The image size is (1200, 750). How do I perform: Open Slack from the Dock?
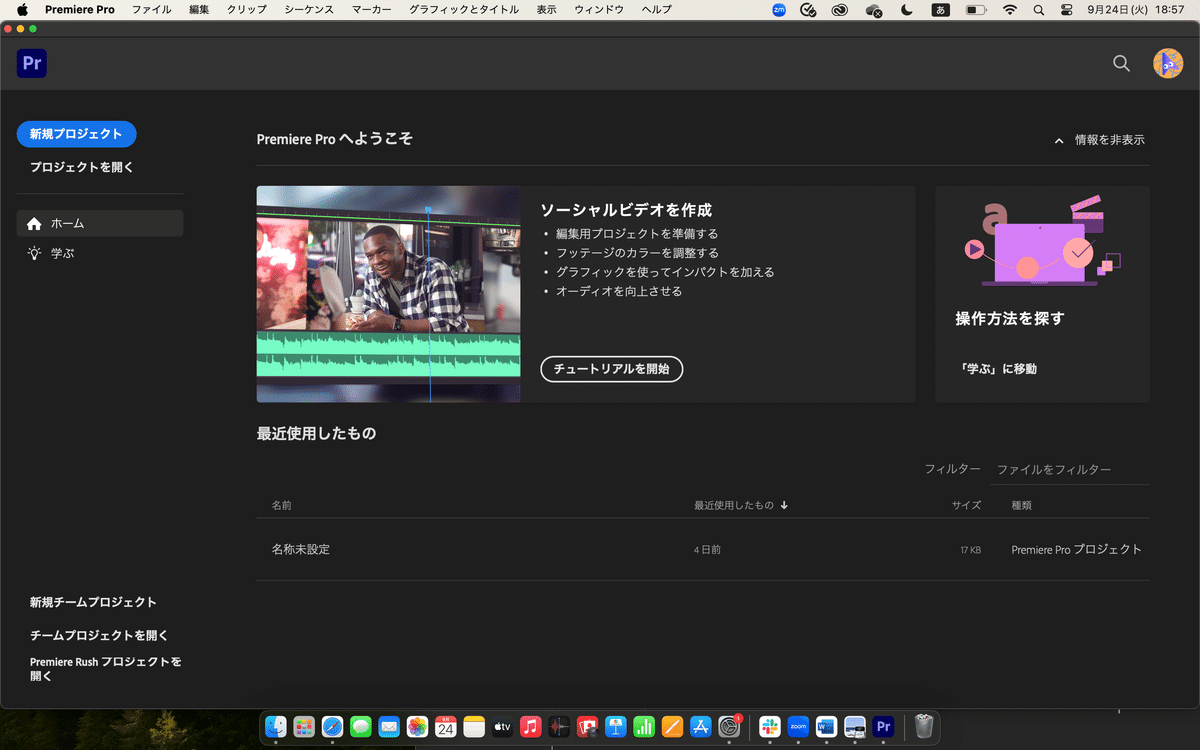770,727
